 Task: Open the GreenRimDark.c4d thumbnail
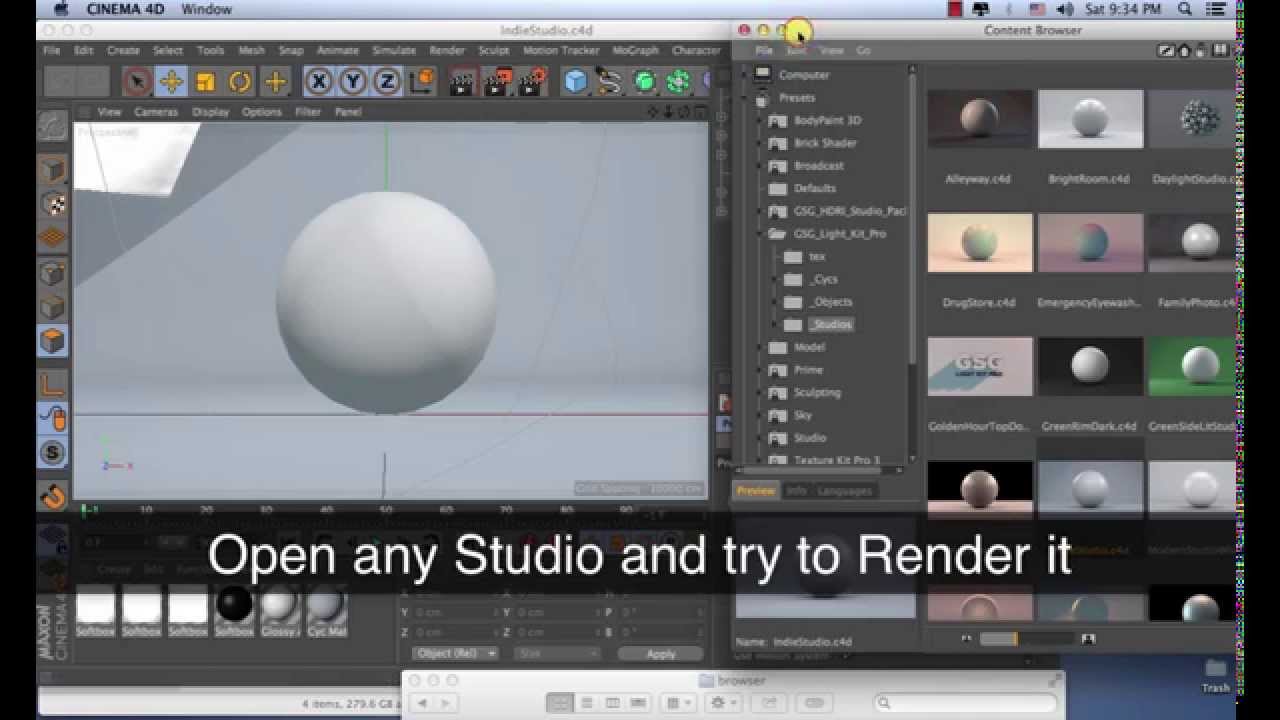1090,366
